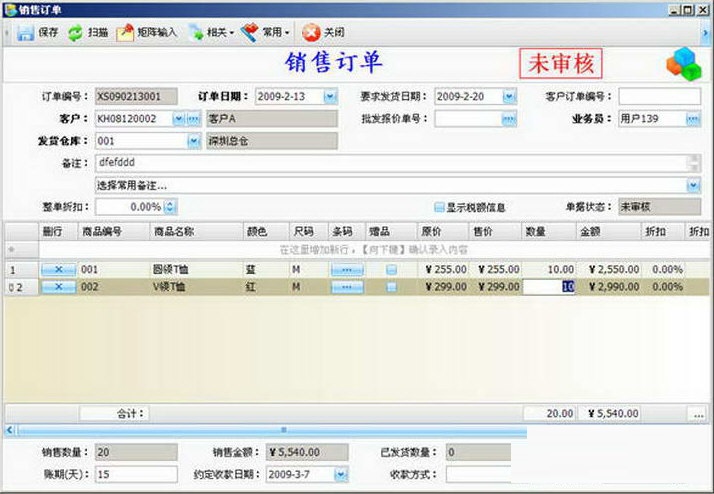Delete row 2 with the X button

click(58, 287)
